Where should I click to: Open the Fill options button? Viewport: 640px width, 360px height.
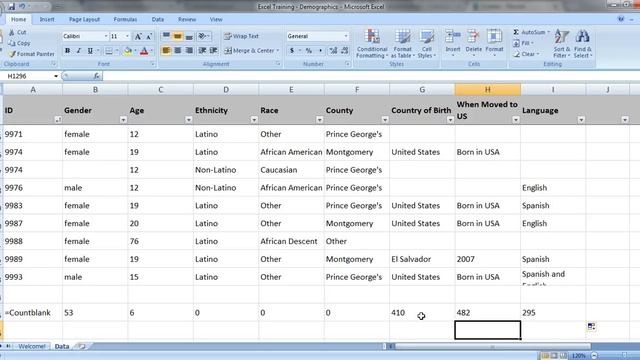click(x=523, y=43)
